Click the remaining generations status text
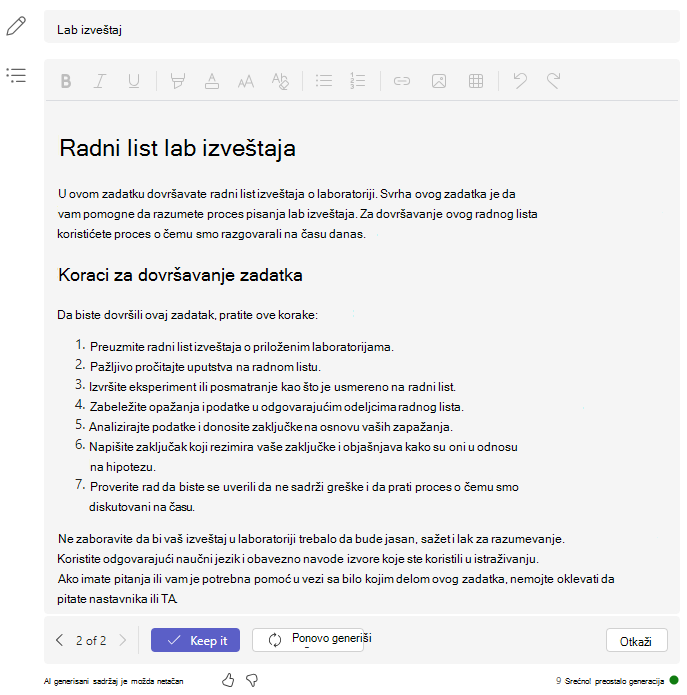Screen dimensions: 687x695 (610, 681)
